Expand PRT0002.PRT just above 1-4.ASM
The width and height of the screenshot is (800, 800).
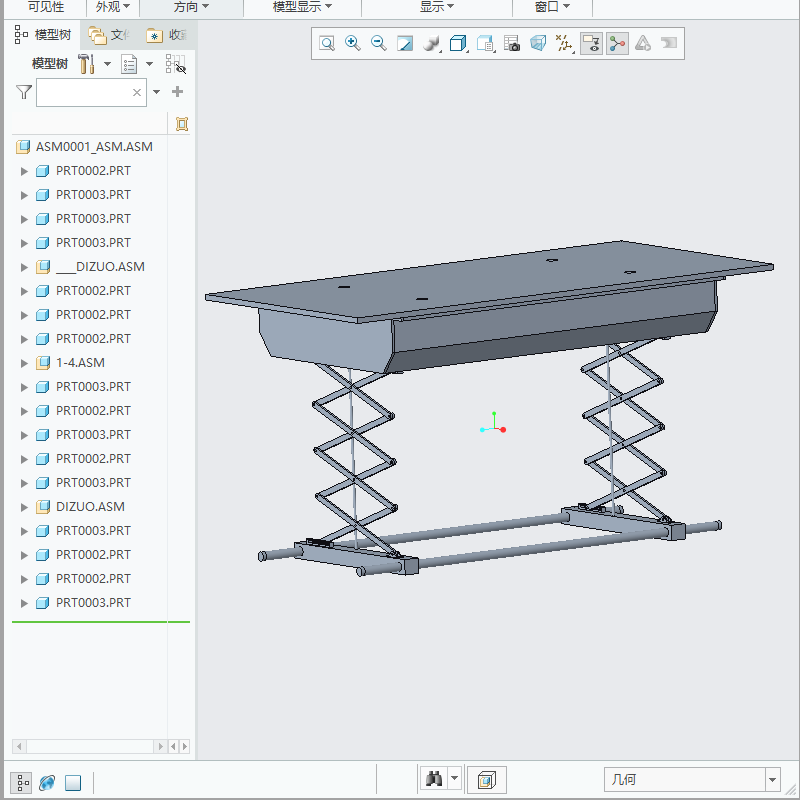[x=23, y=339]
